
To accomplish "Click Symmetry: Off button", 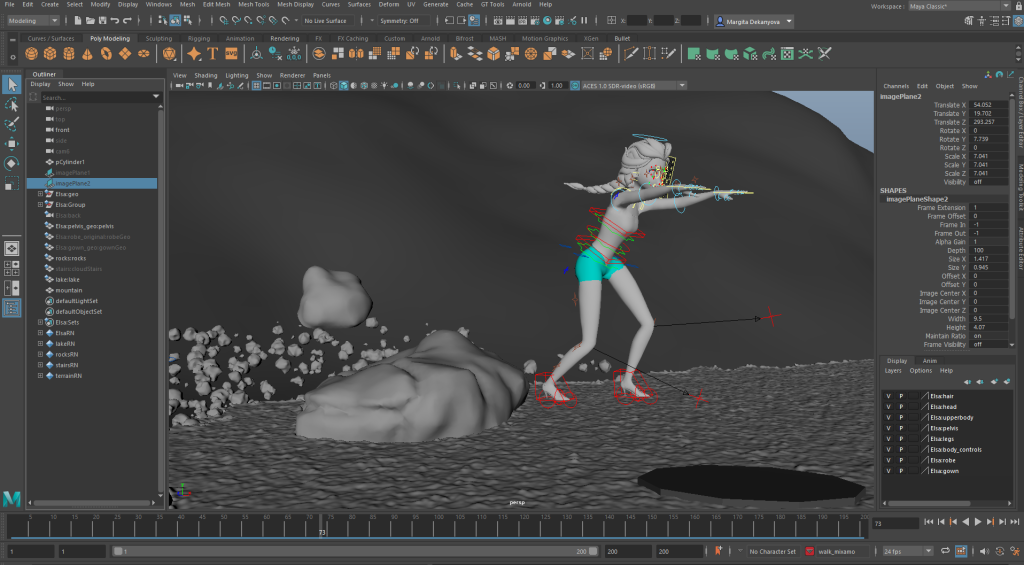I will [400, 21].
